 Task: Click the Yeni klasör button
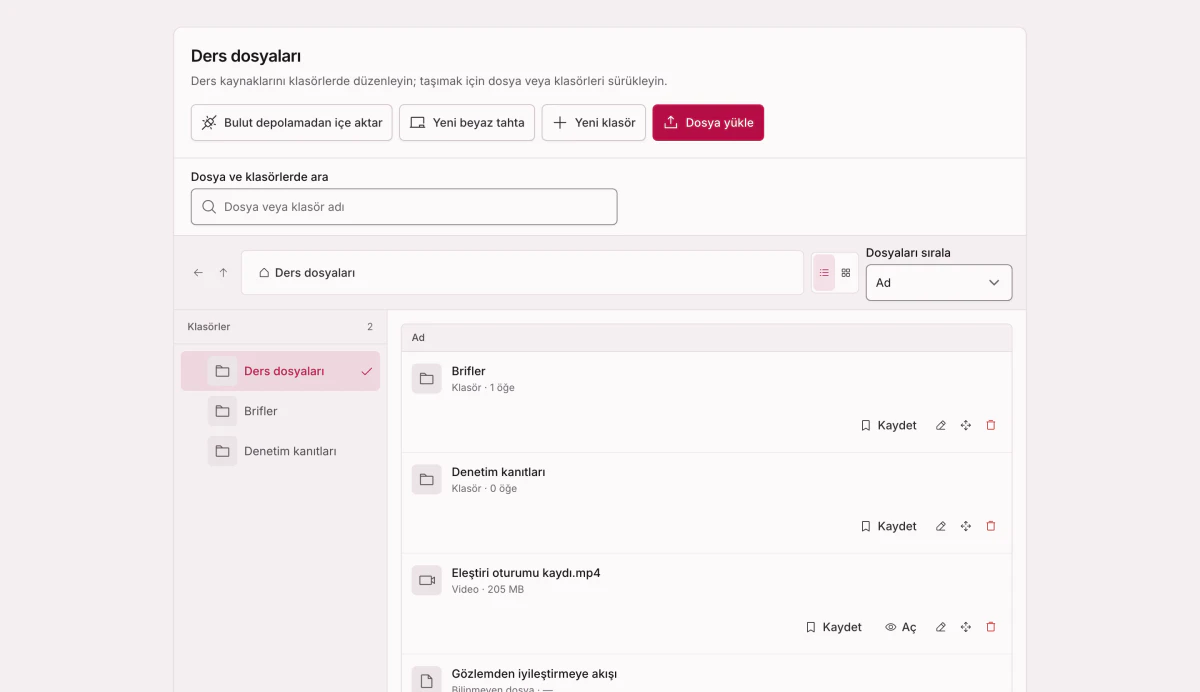pyautogui.click(x=594, y=123)
